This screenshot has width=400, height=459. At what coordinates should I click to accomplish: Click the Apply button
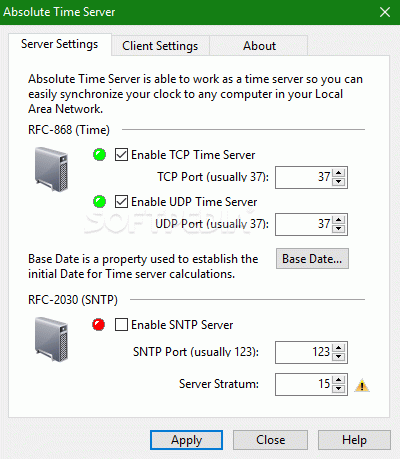186,440
